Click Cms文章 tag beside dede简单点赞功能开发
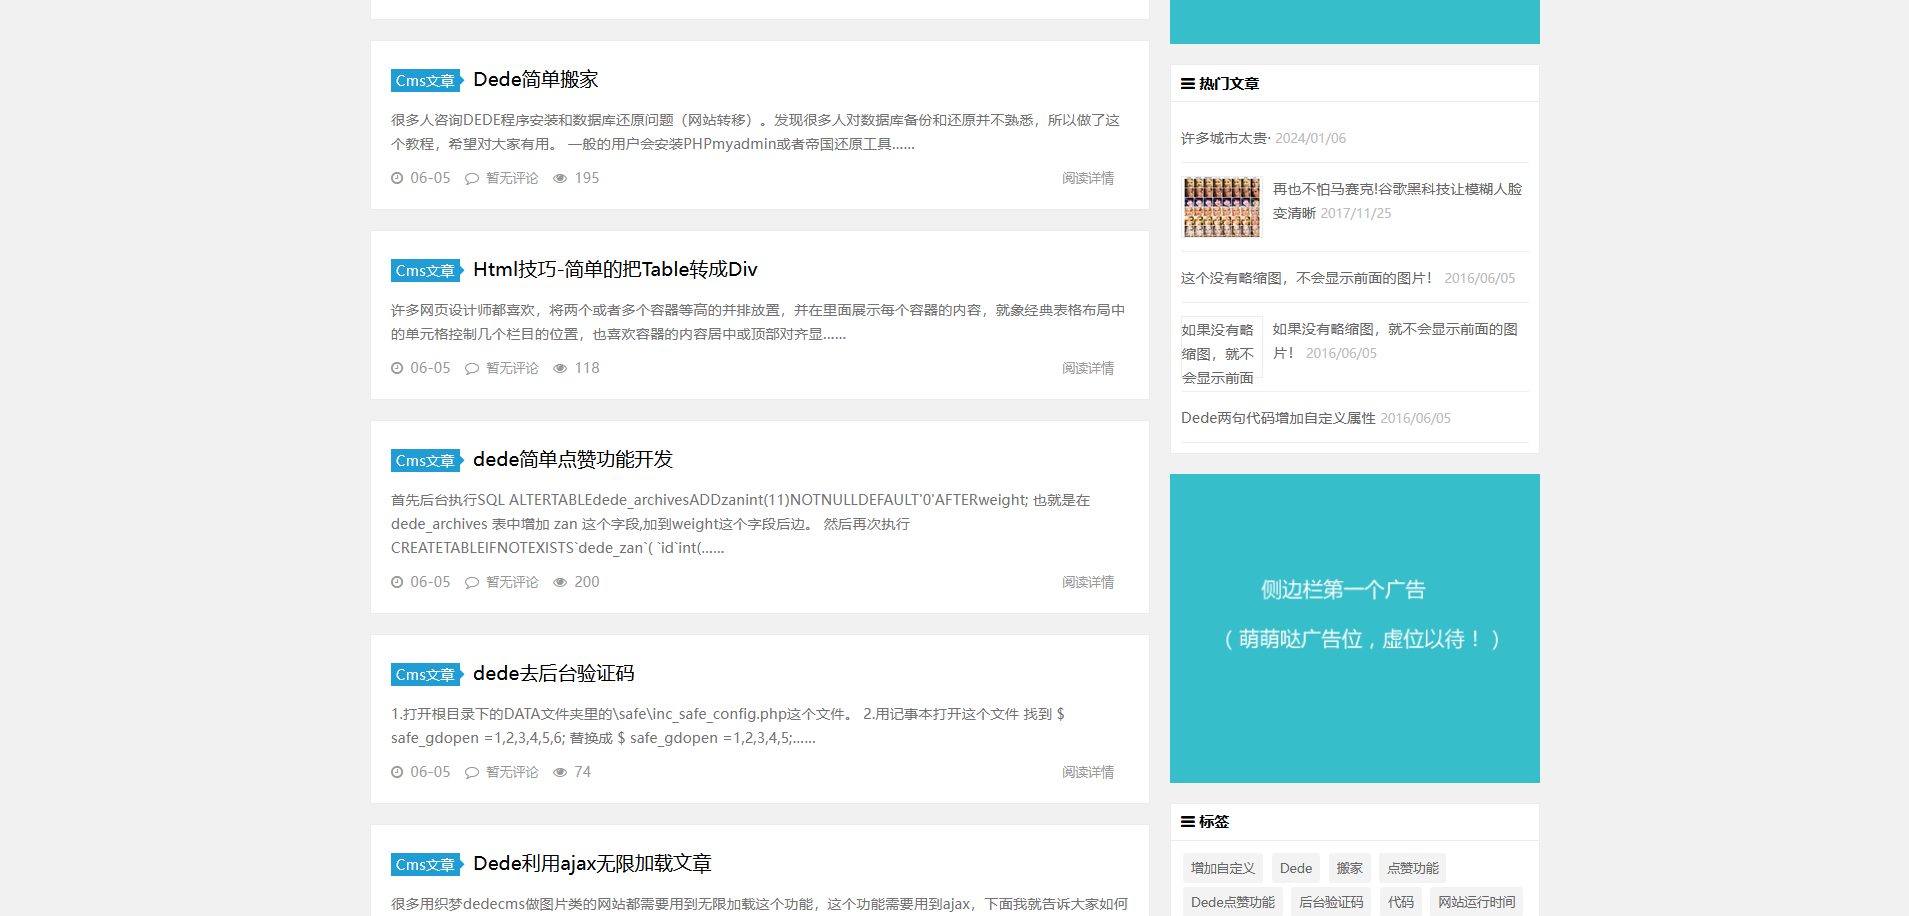Image resolution: width=1909 pixels, height=916 pixels. [426, 460]
